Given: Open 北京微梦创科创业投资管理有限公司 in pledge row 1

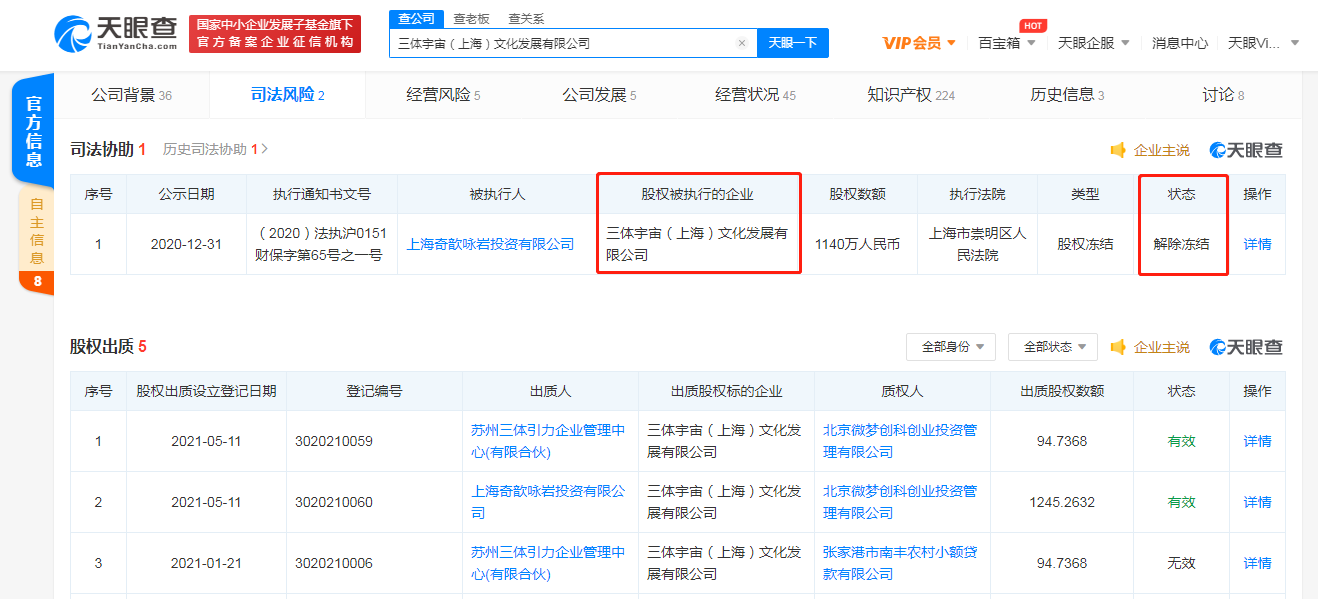Looking at the screenshot, I should pyautogui.click(x=900, y=441).
